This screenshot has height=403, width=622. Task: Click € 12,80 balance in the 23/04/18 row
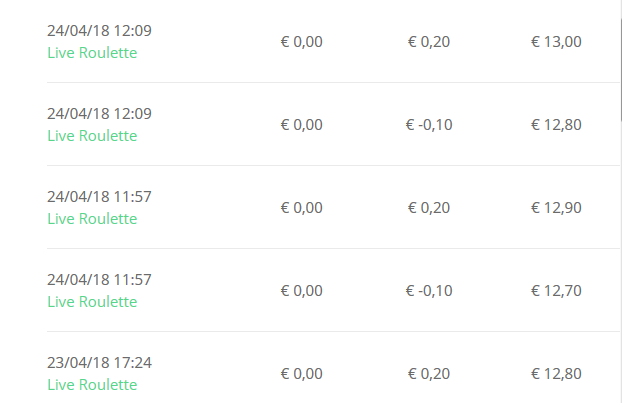556,374
